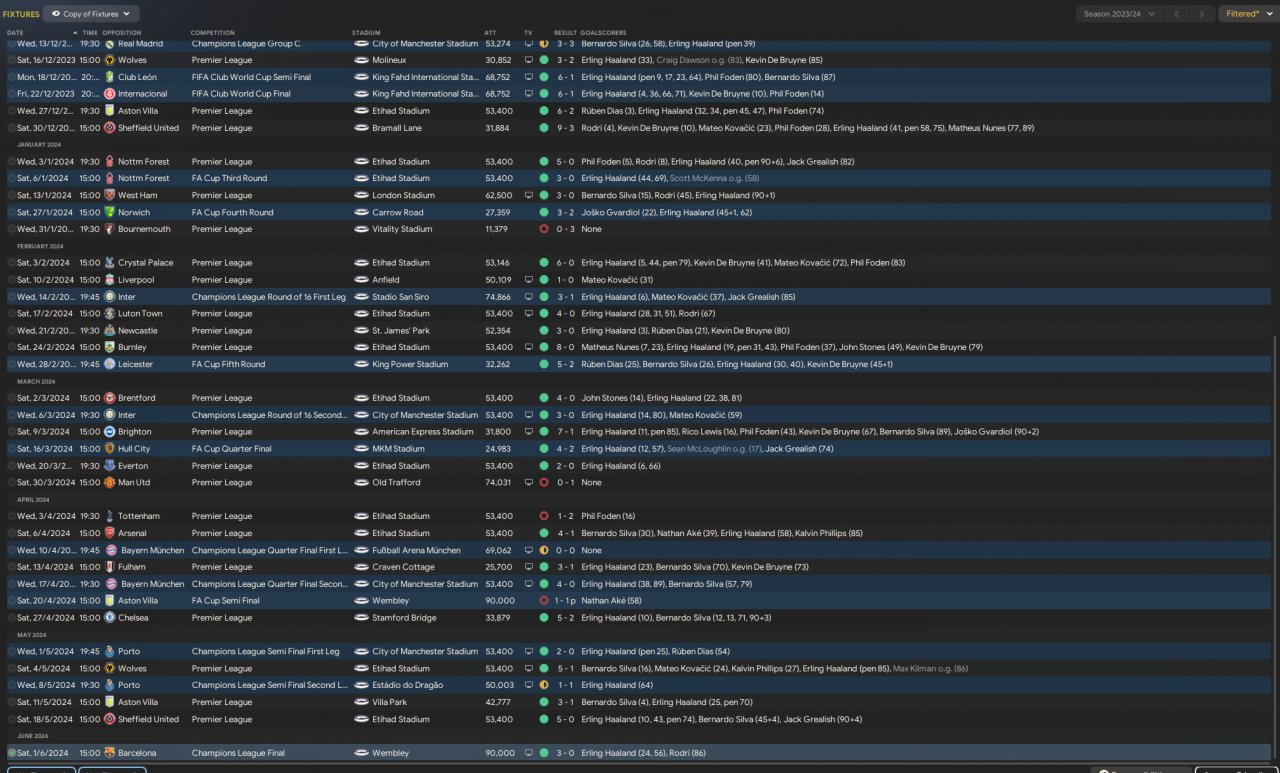Click the stadium icon beside Stadio San Siro
The image size is (1280, 773).
[x=361, y=297]
